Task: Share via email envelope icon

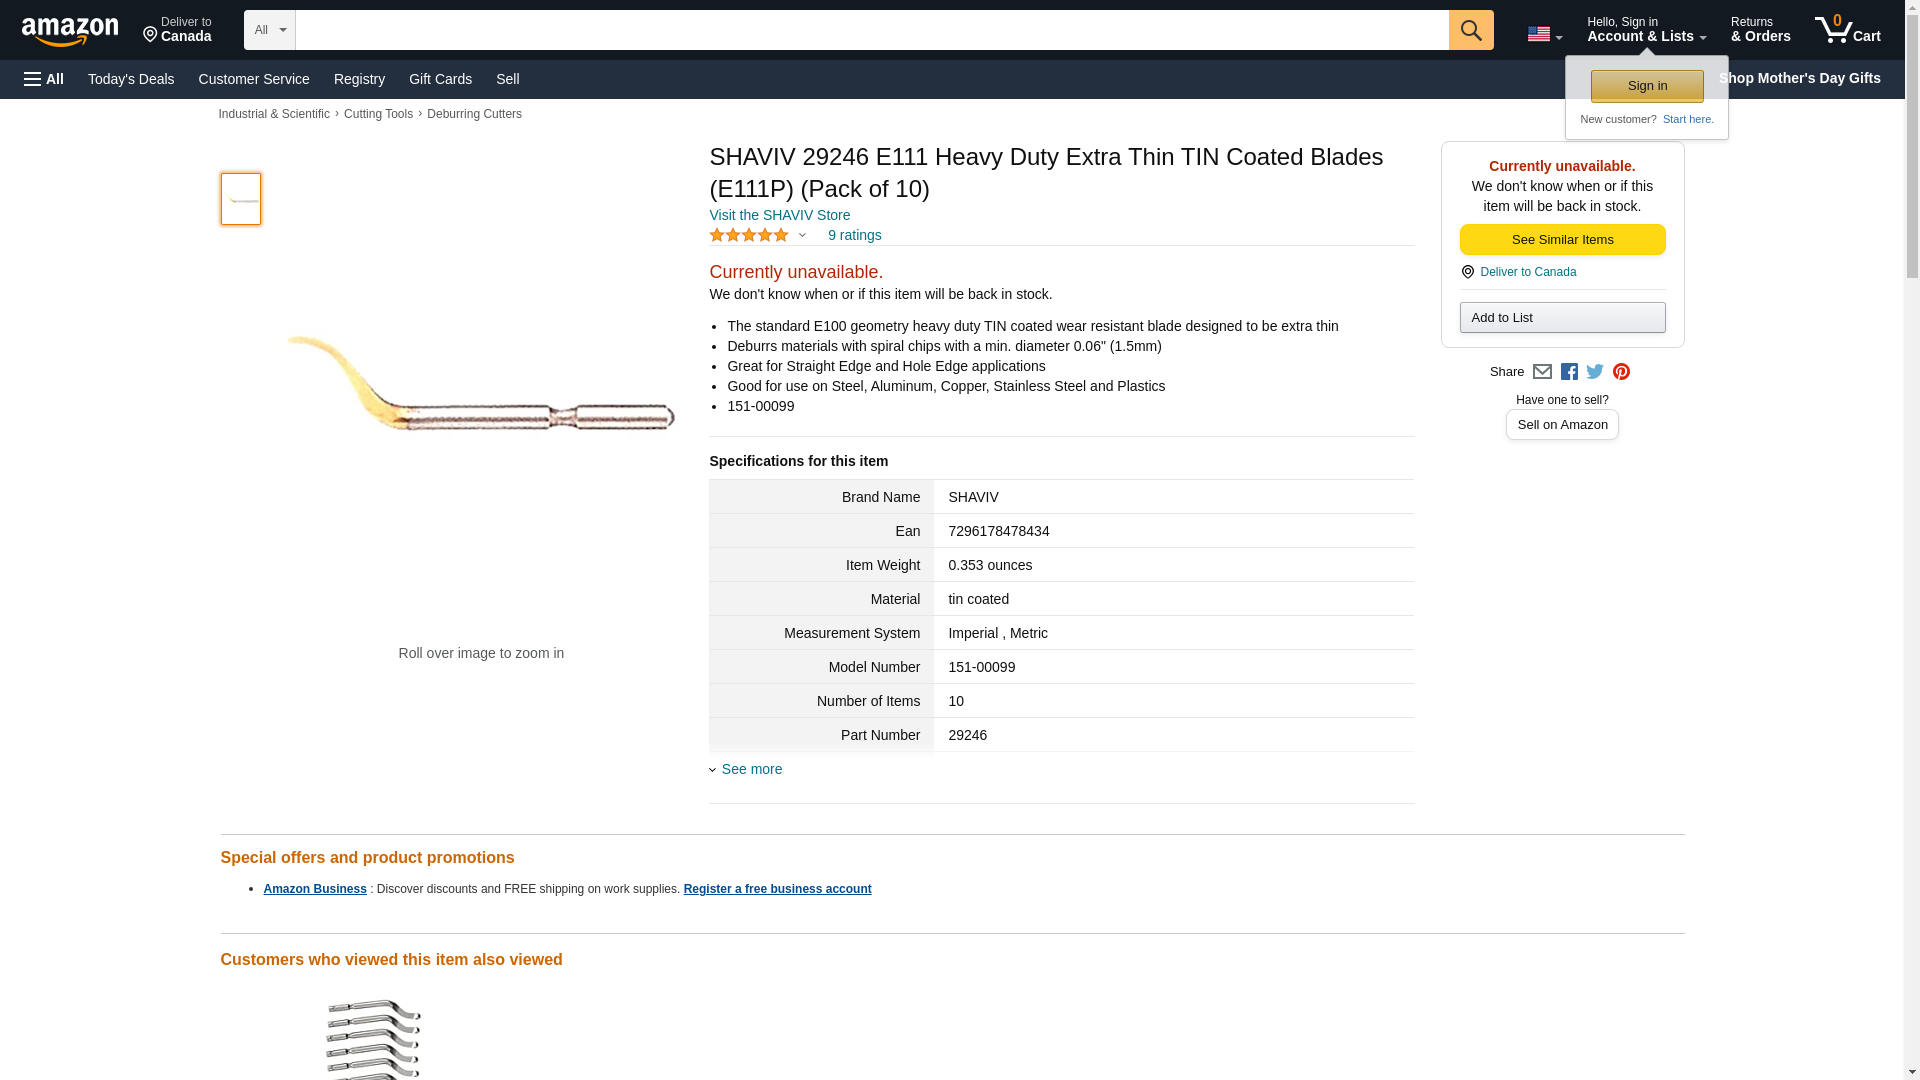Action: click(x=1542, y=372)
